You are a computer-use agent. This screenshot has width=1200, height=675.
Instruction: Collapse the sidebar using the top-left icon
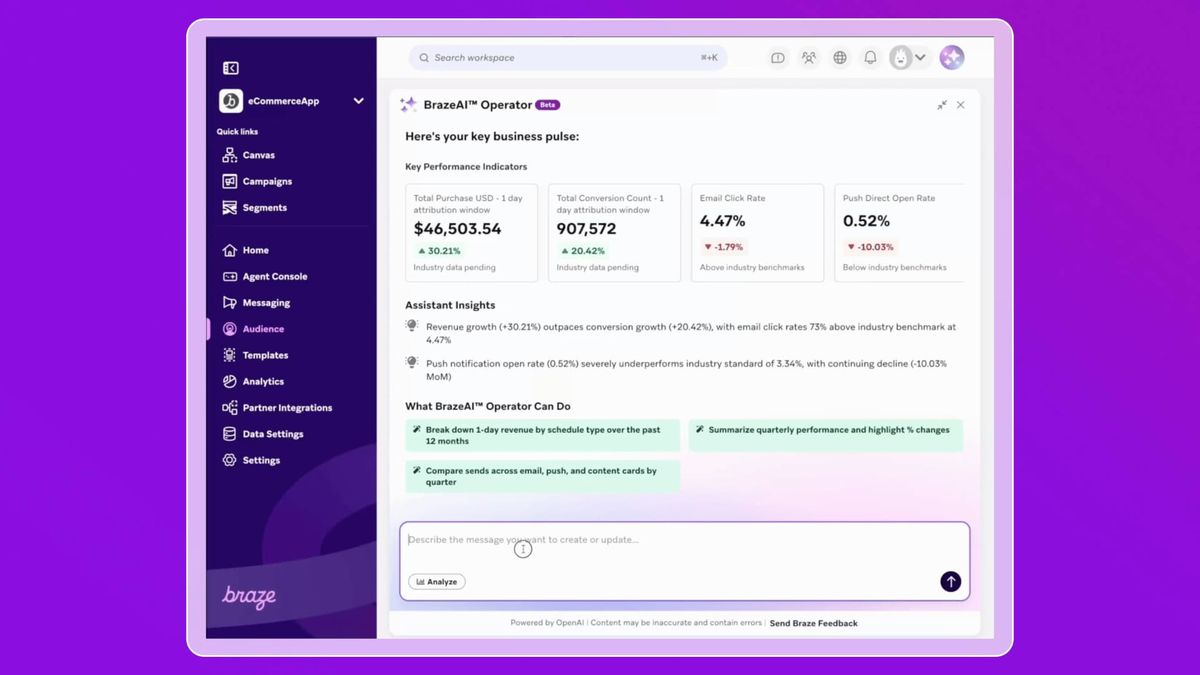tap(231, 68)
